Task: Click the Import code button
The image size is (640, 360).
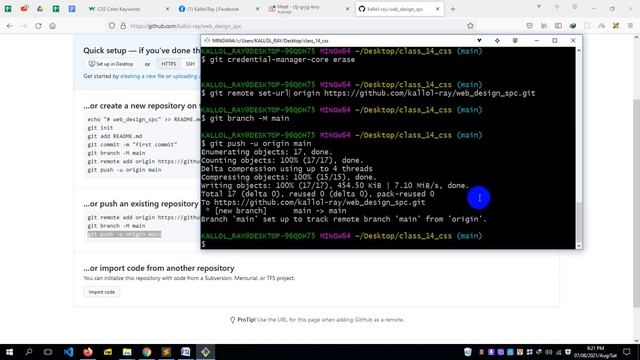Action: pyautogui.click(x=102, y=292)
